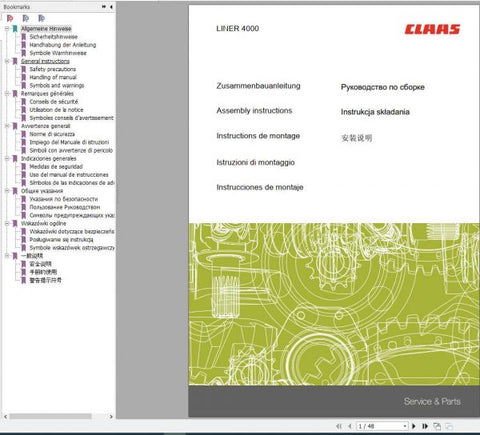Click the bookmarks horizontal scrollbar thumb
This screenshot has width=480, height=435.
(x=50, y=416)
